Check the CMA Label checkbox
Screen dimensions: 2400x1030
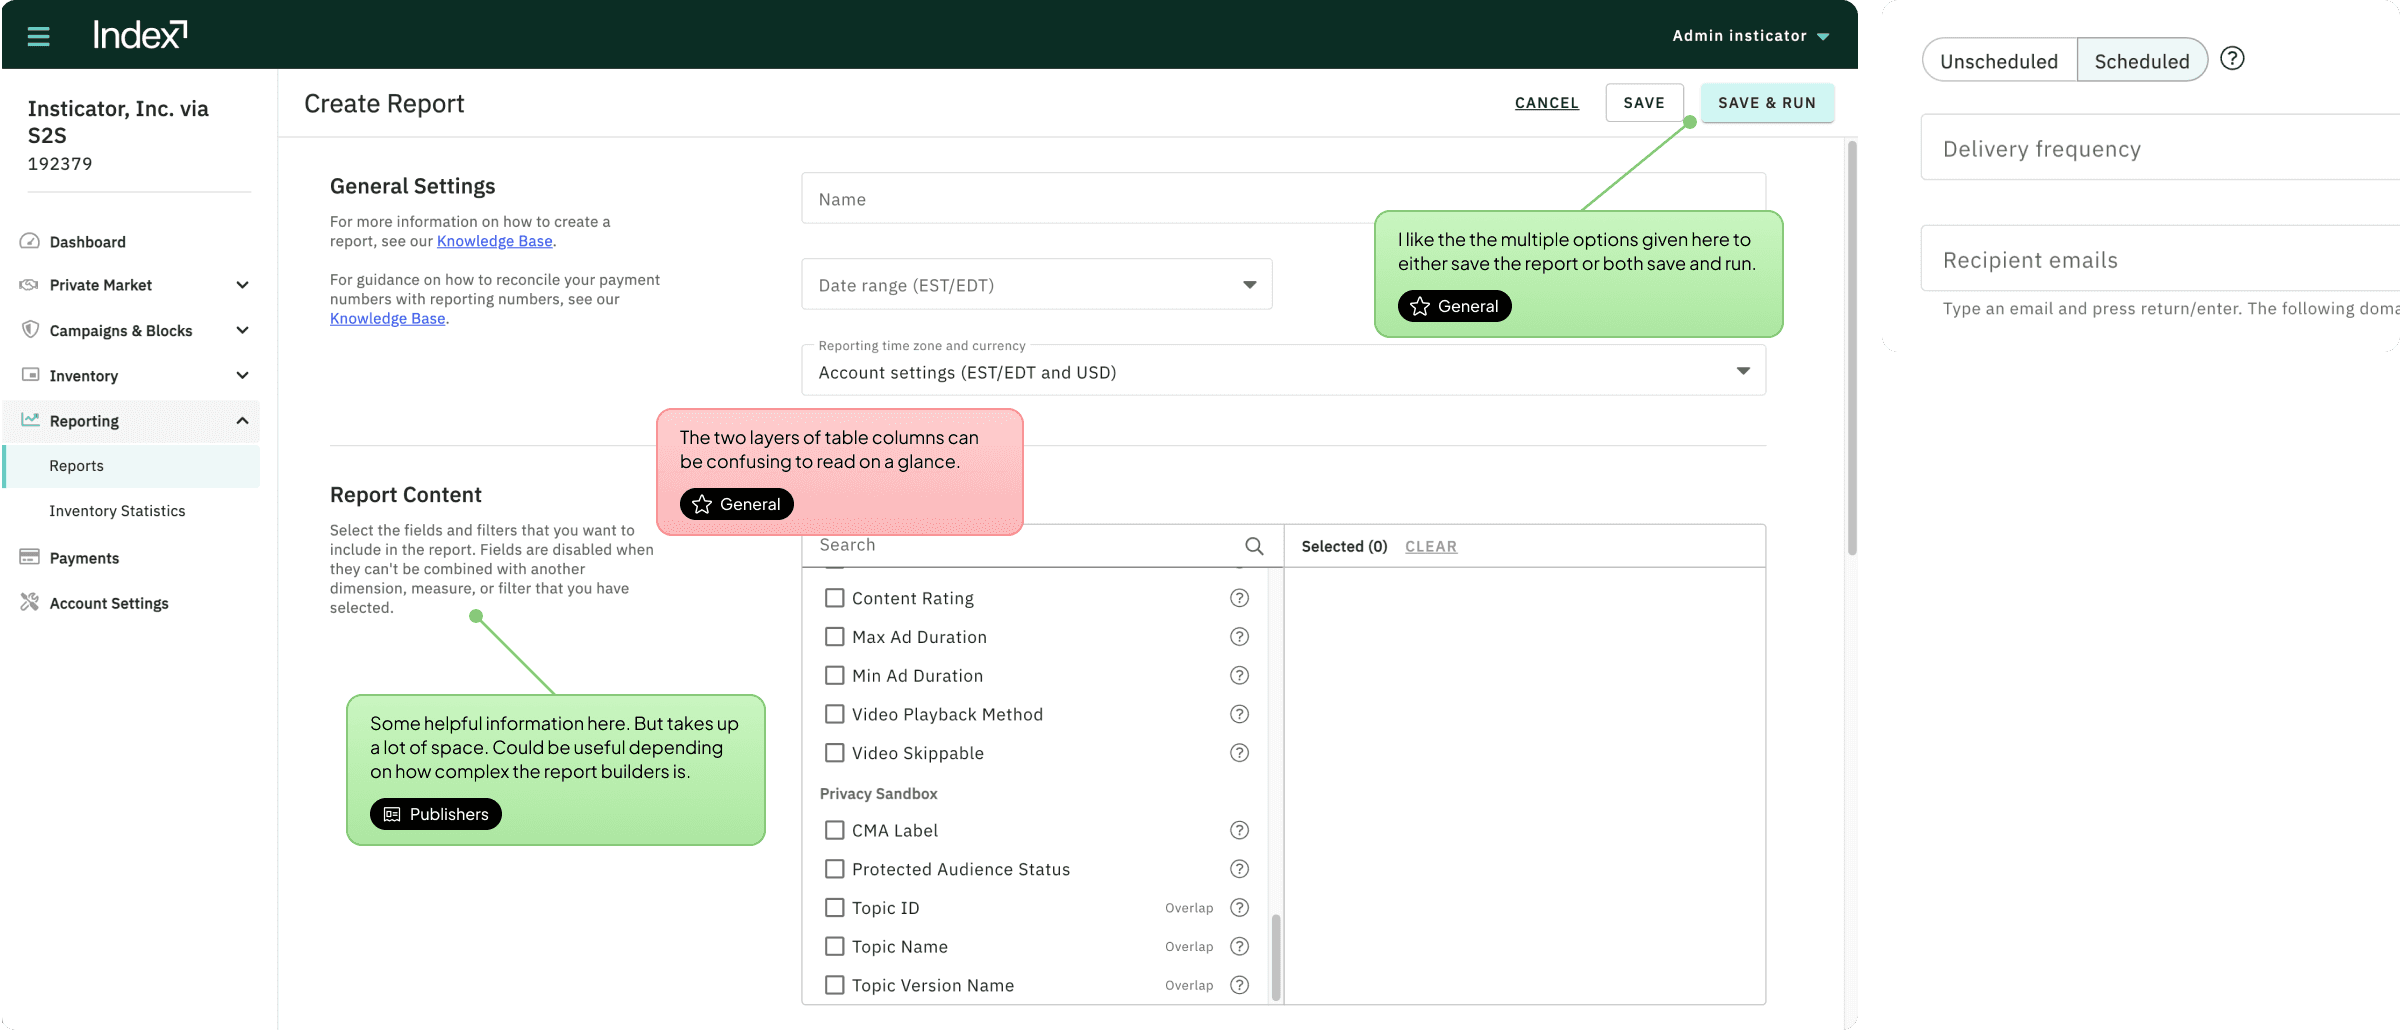(x=834, y=830)
